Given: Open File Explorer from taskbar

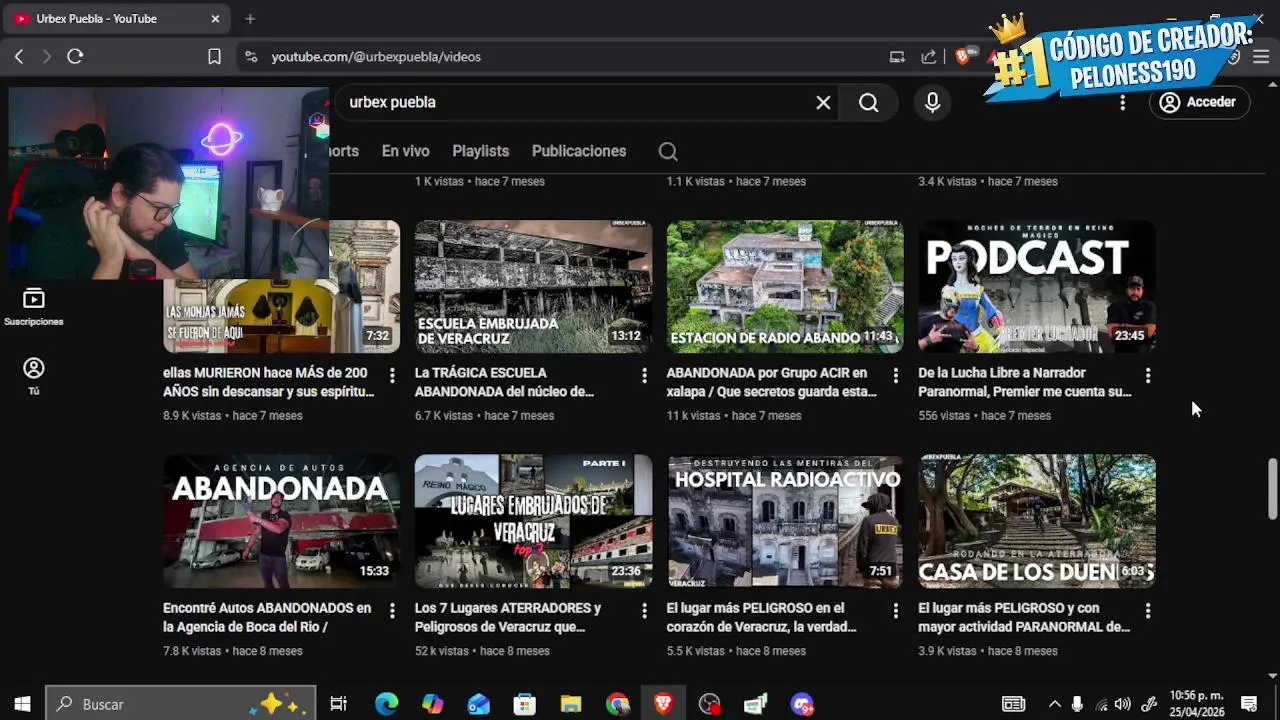Looking at the screenshot, I should coord(570,704).
